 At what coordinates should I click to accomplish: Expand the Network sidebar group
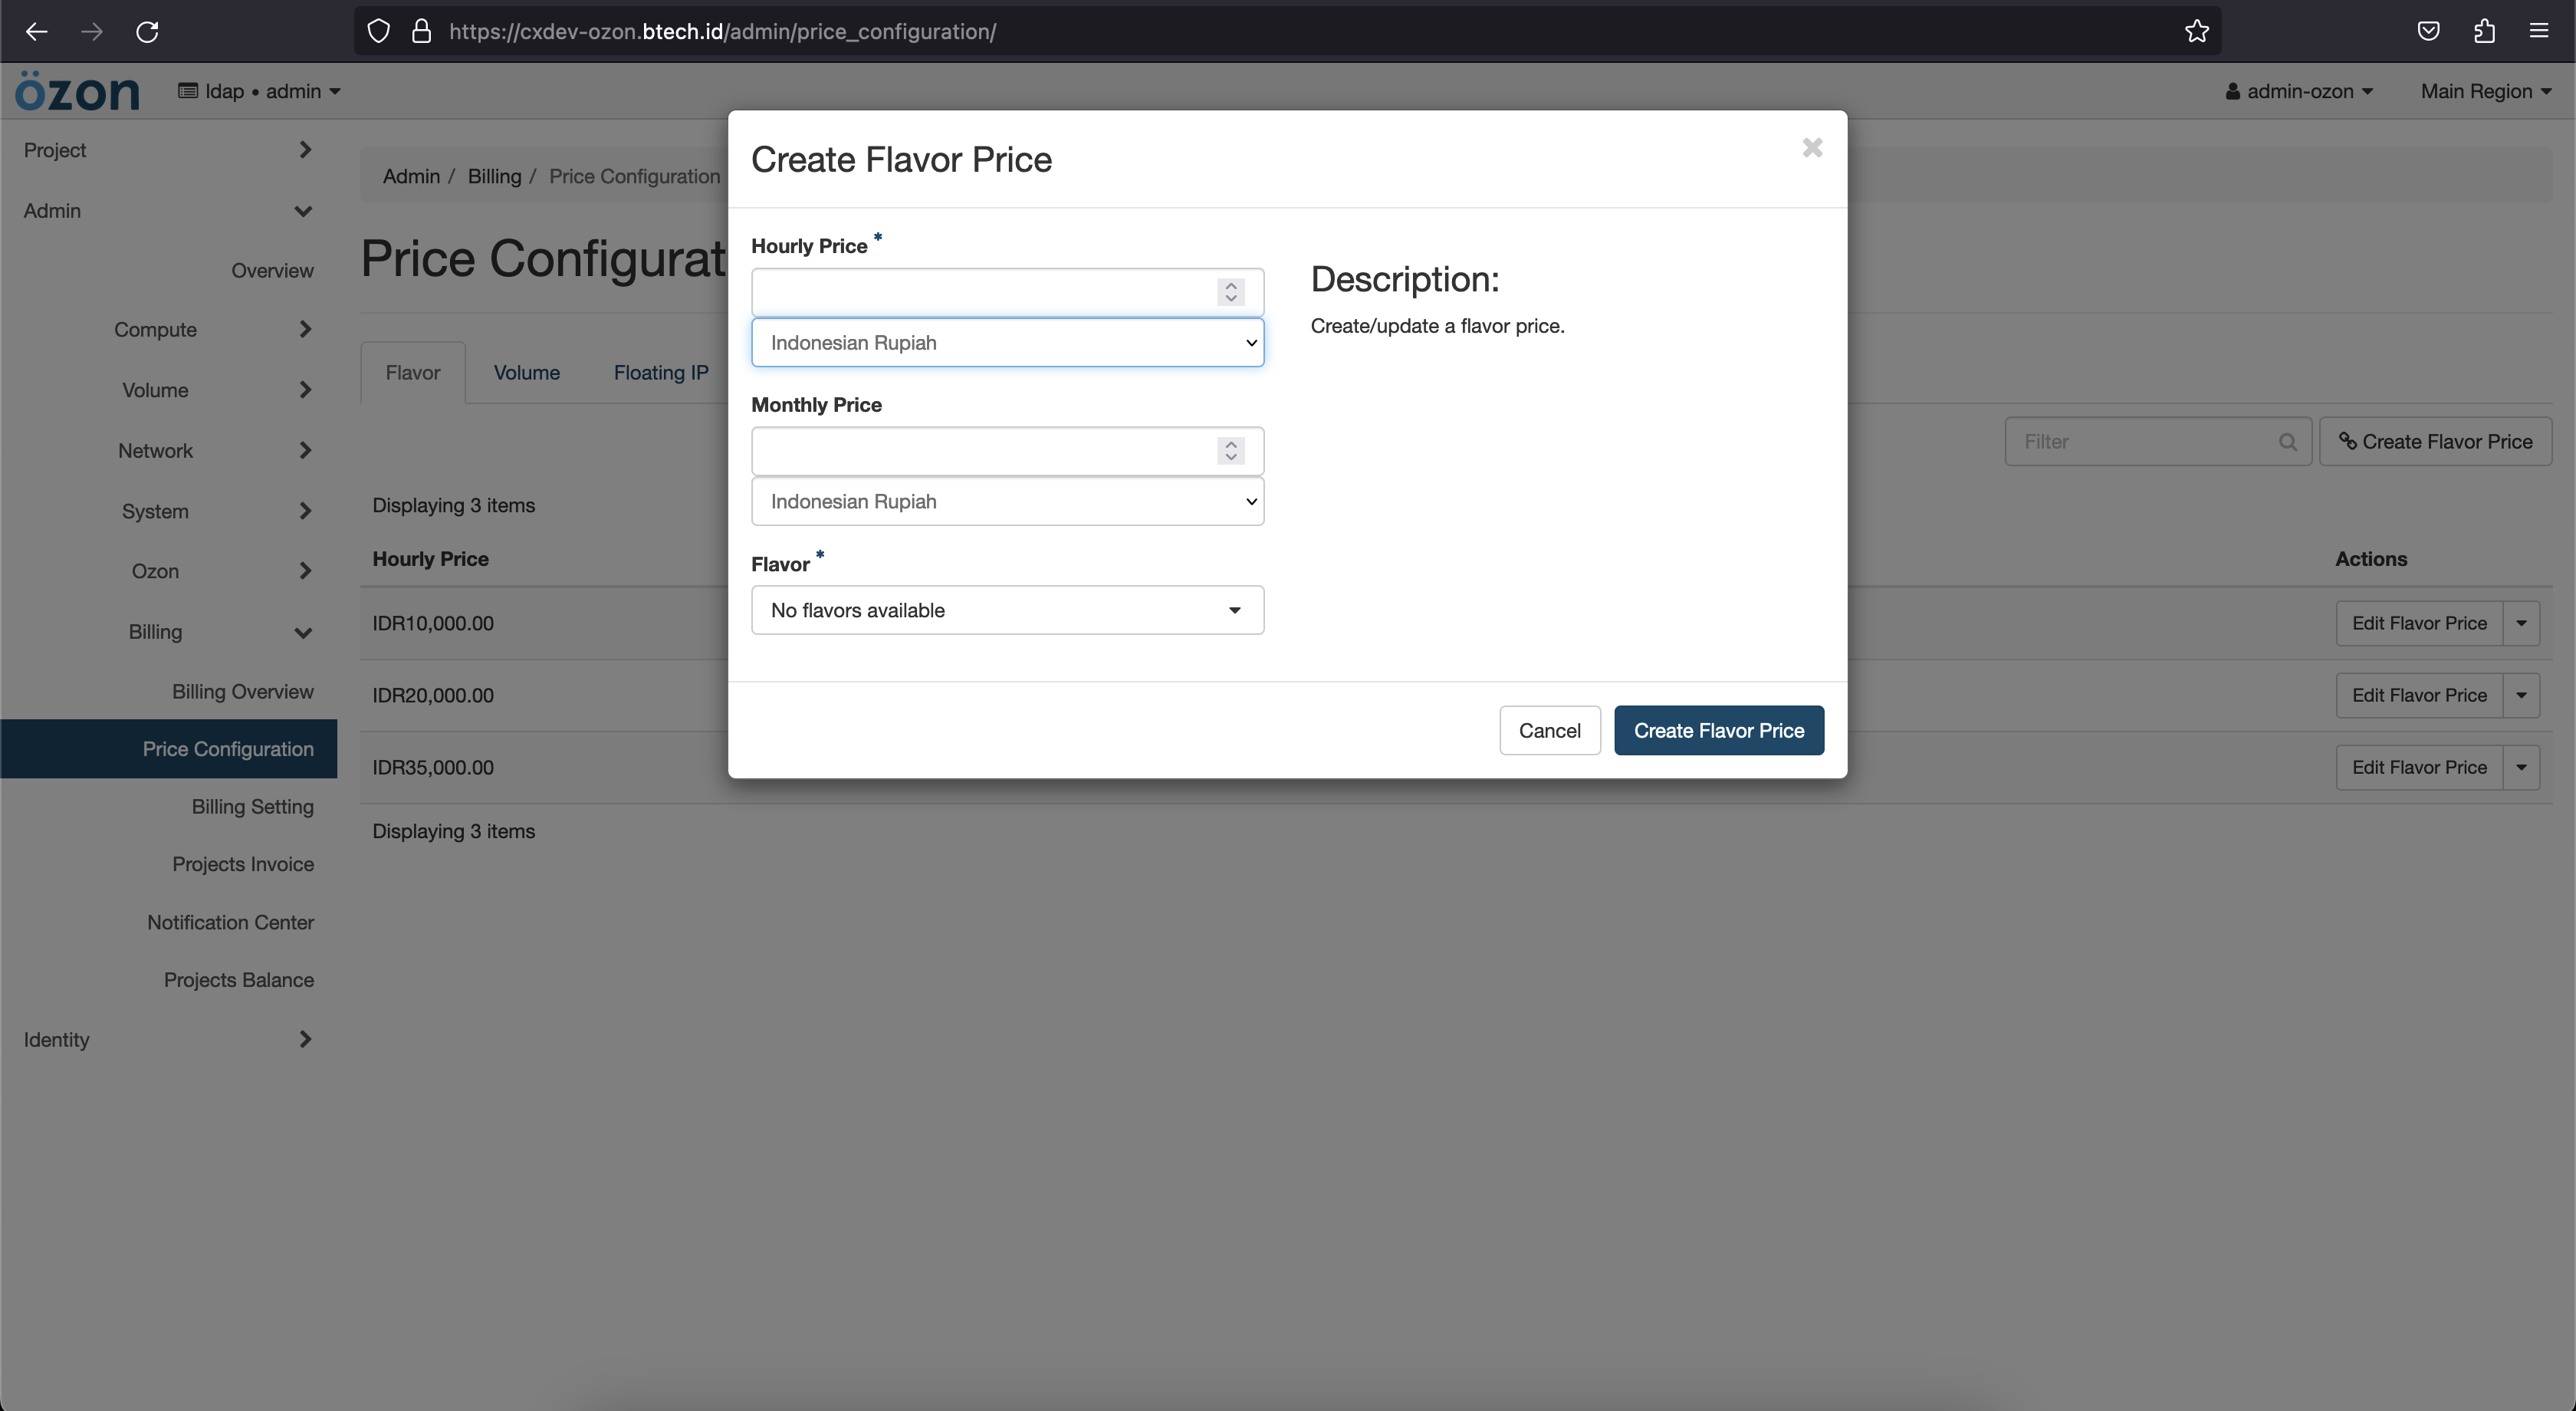click(168, 451)
